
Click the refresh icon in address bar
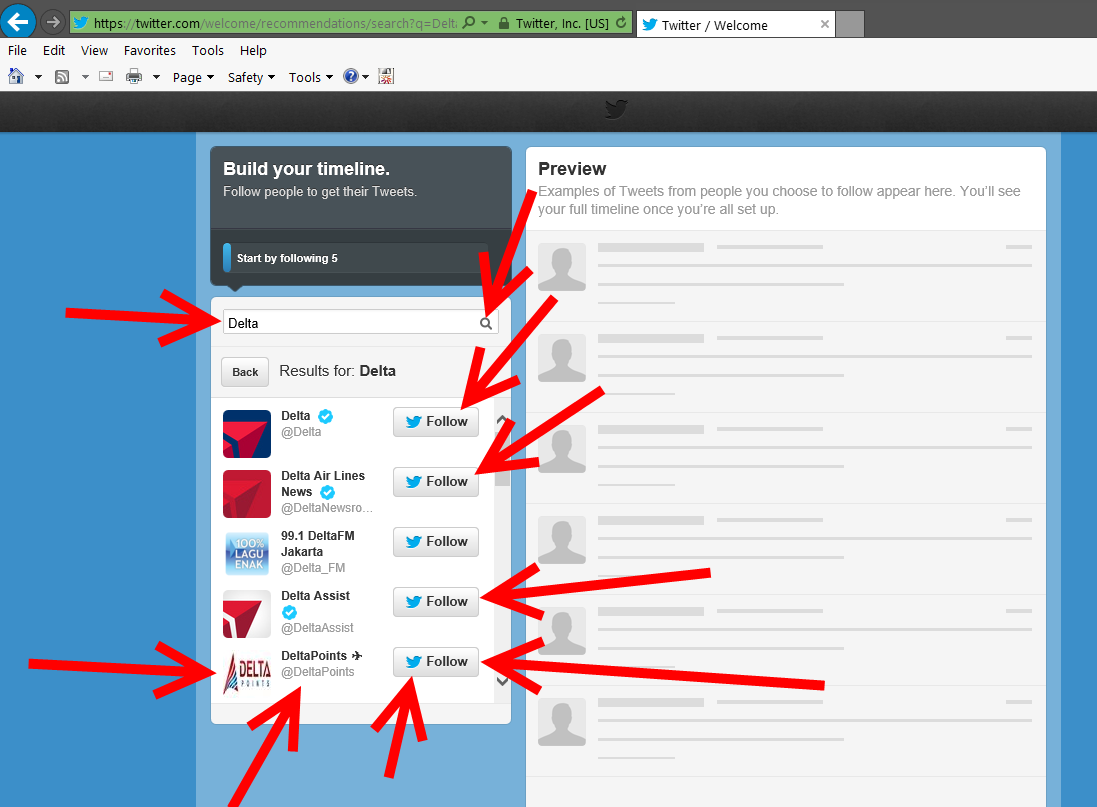pyautogui.click(x=622, y=23)
